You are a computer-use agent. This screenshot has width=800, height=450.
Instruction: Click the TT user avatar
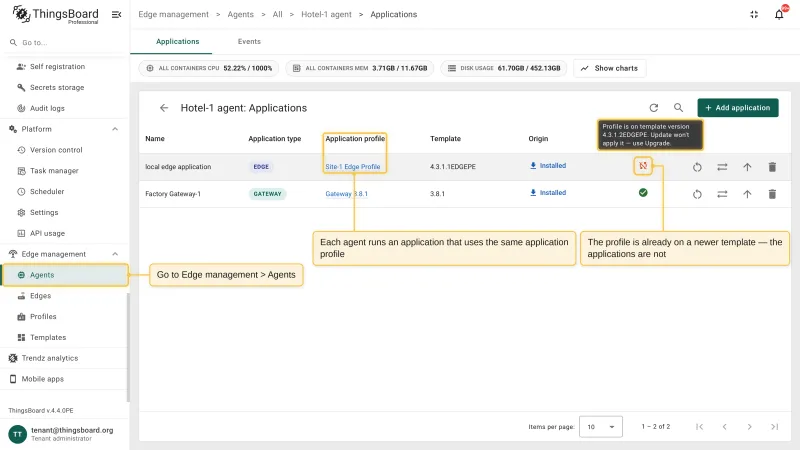tap(17, 434)
